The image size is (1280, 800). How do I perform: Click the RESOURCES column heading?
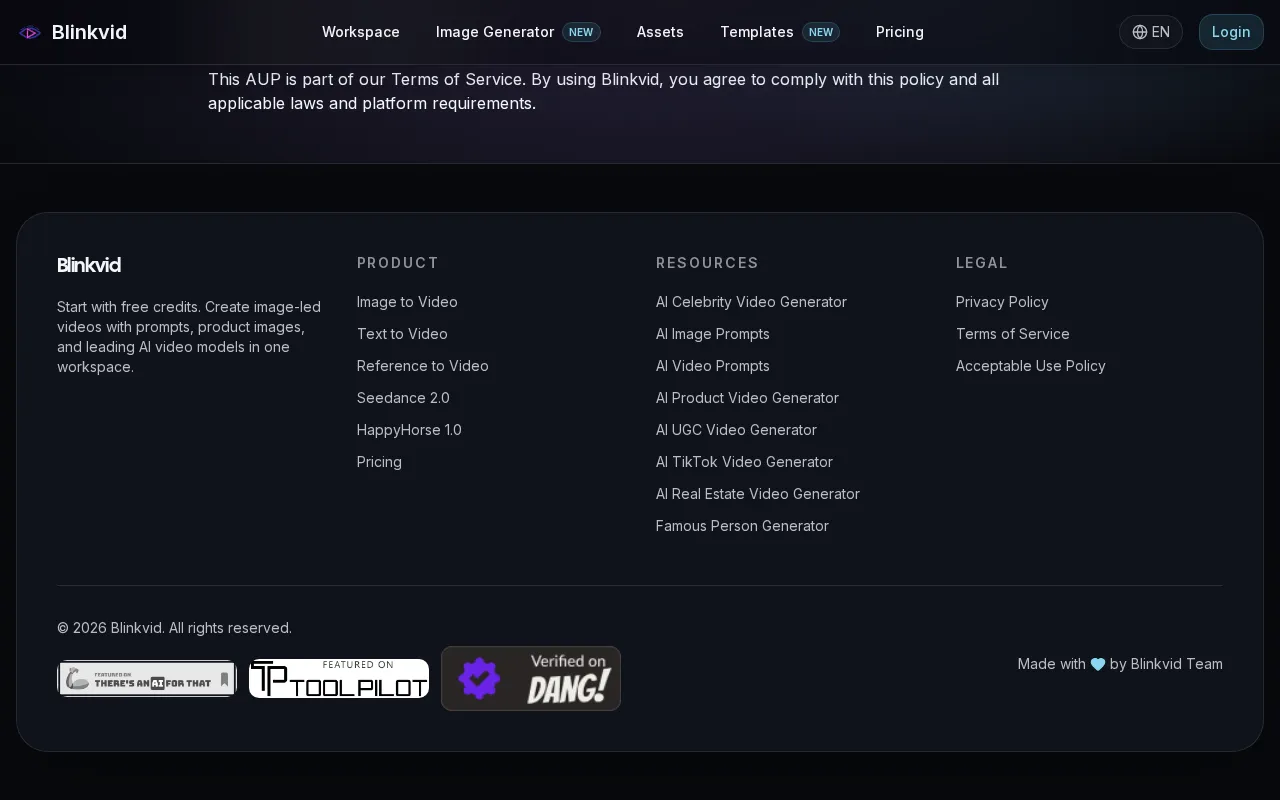point(707,263)
